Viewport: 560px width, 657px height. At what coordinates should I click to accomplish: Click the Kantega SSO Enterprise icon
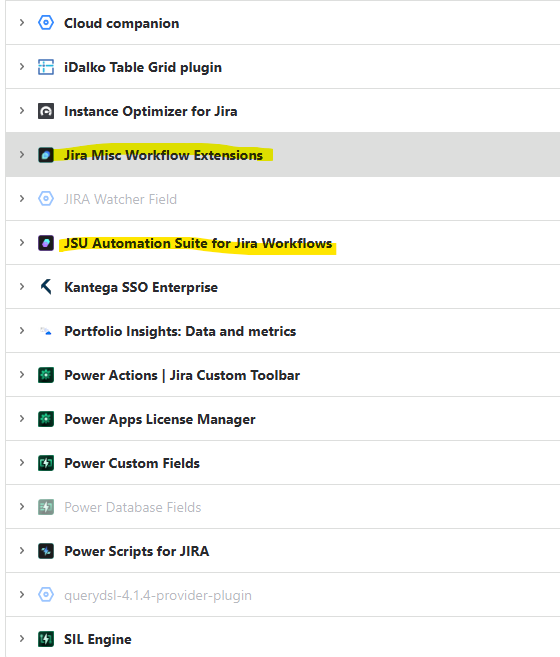tap(46, 287)
